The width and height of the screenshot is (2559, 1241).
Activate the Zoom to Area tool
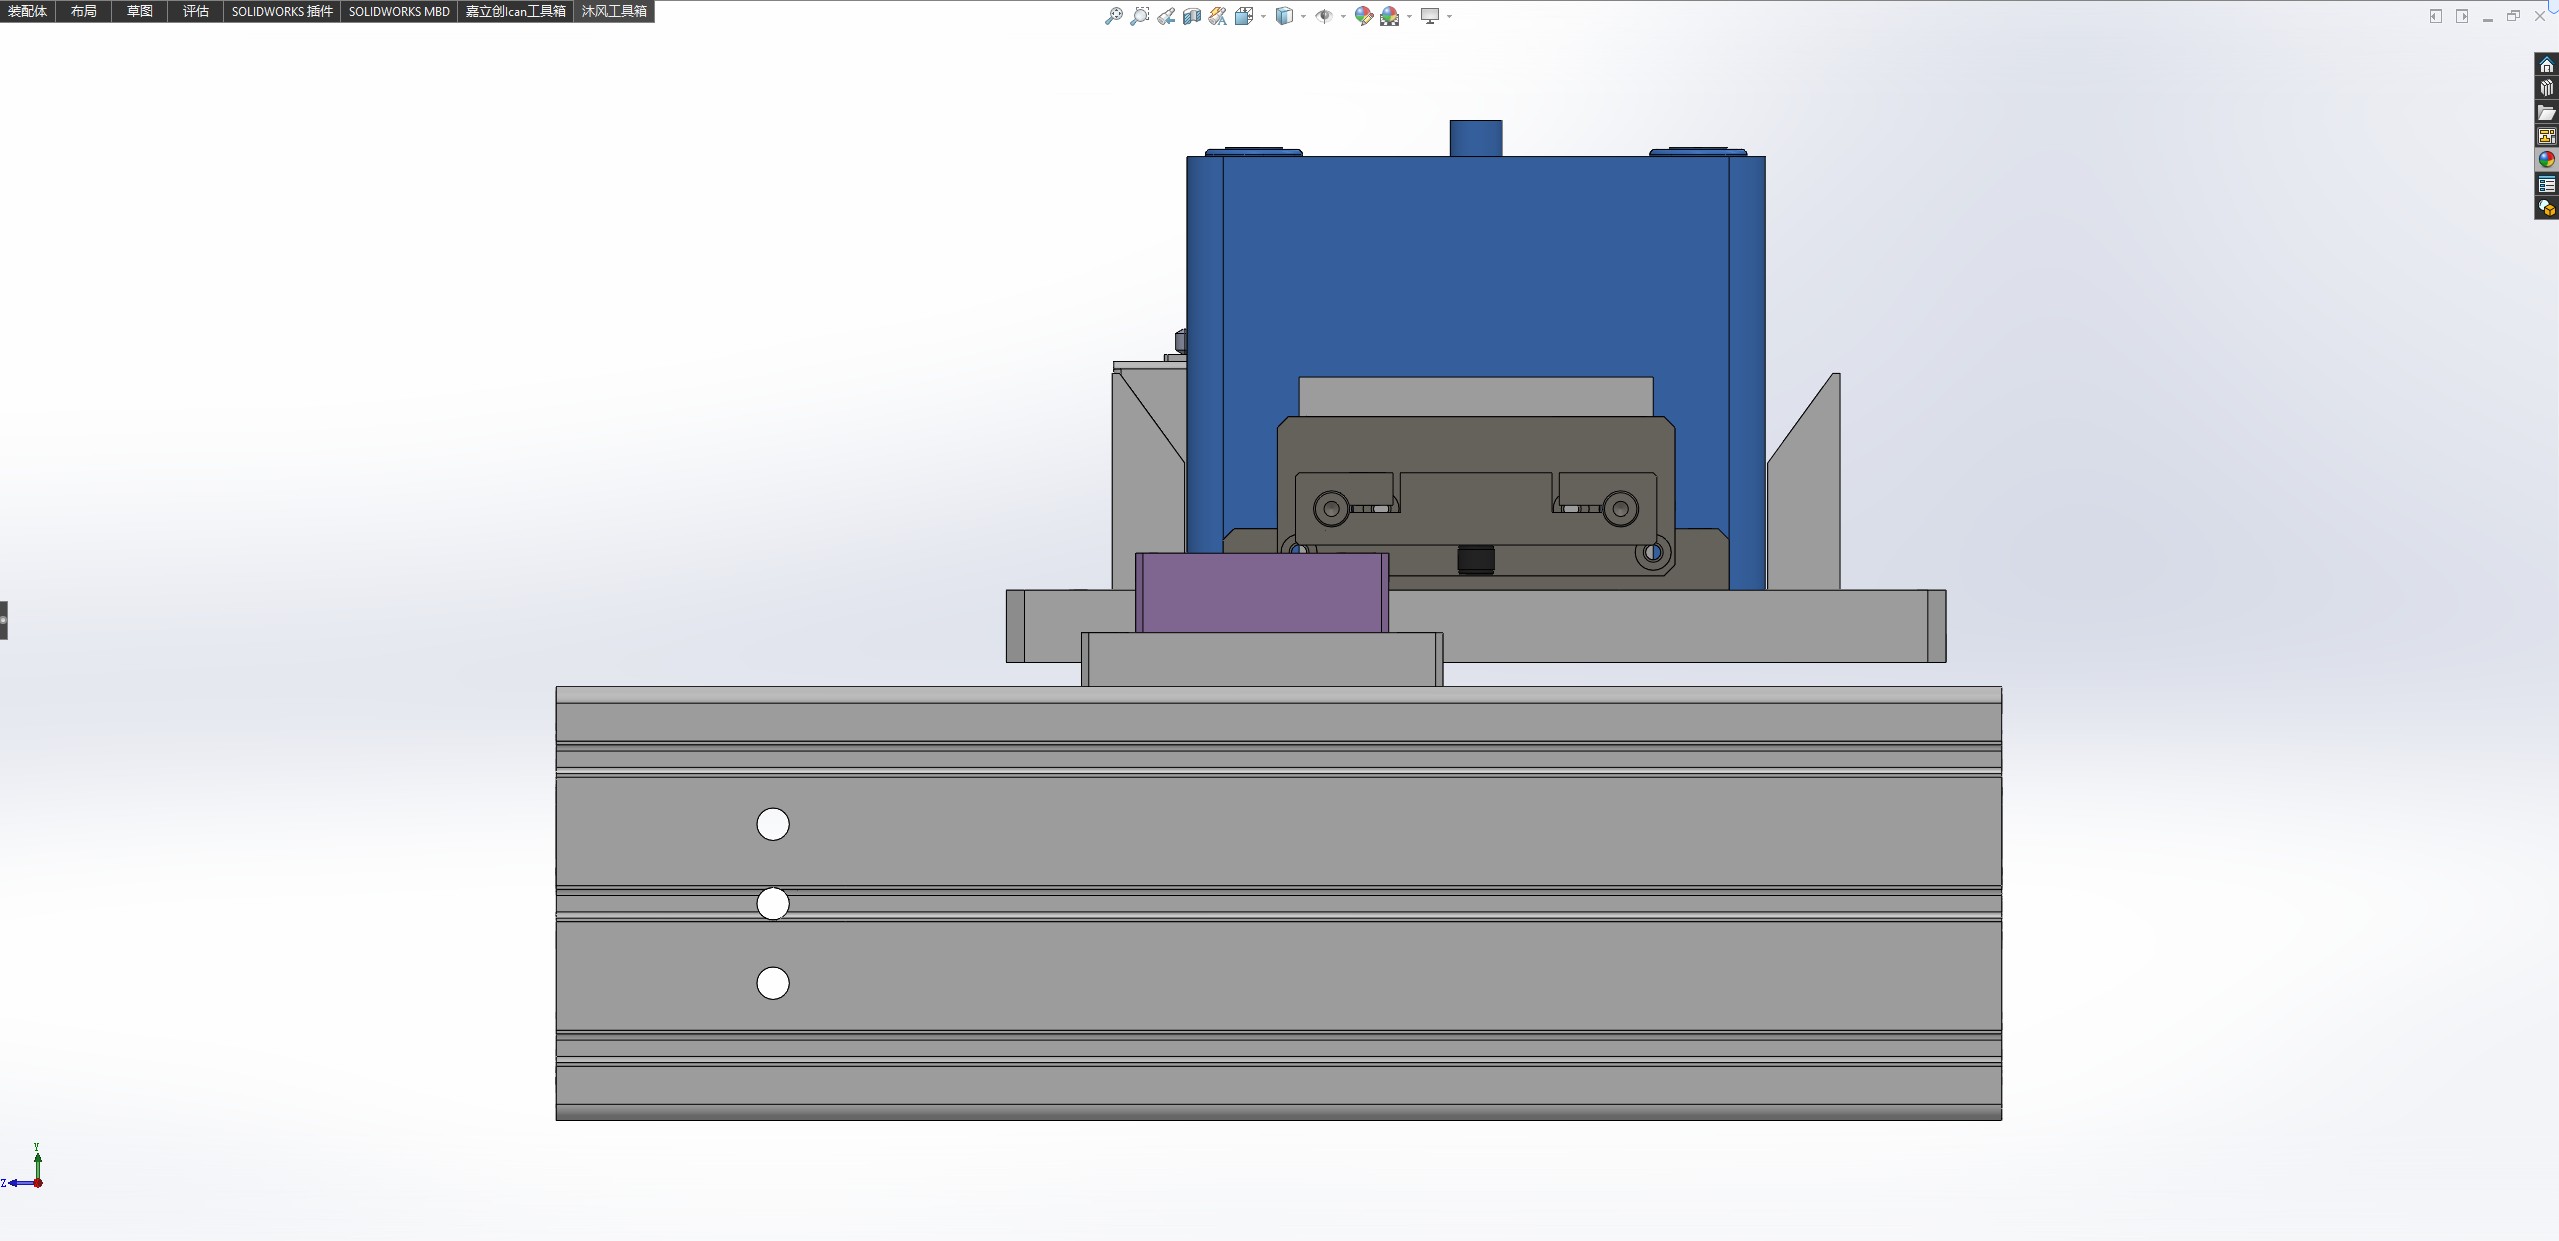(1139, 16)
